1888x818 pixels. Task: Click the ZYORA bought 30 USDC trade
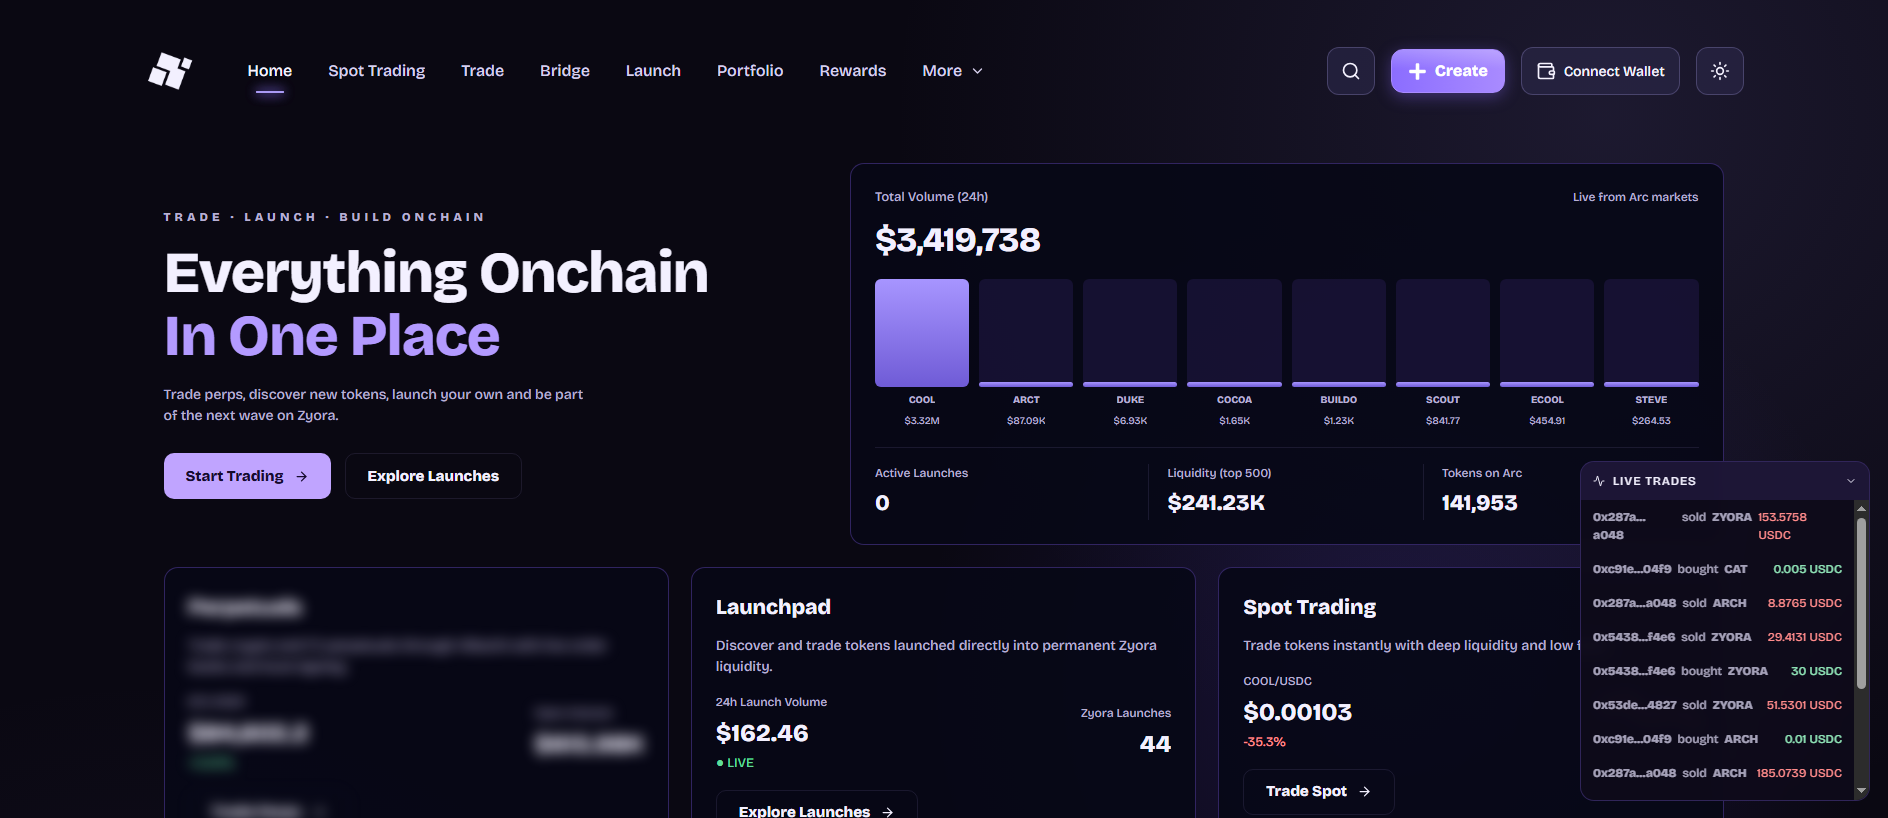click(1717, 671)
